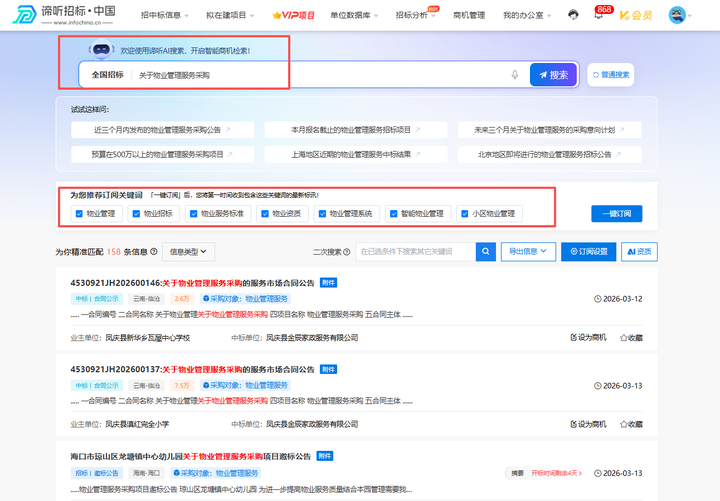Click the 2.6万 amount tag
The image size is (720, 501).
182,299
